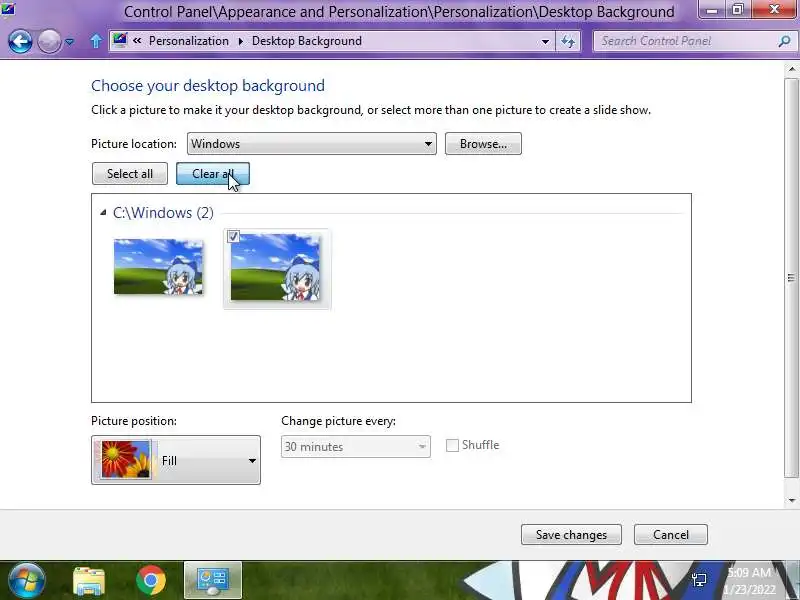Open the Windows Start orb
This screenshot has width=800, height=600.
tap(26, 580)
